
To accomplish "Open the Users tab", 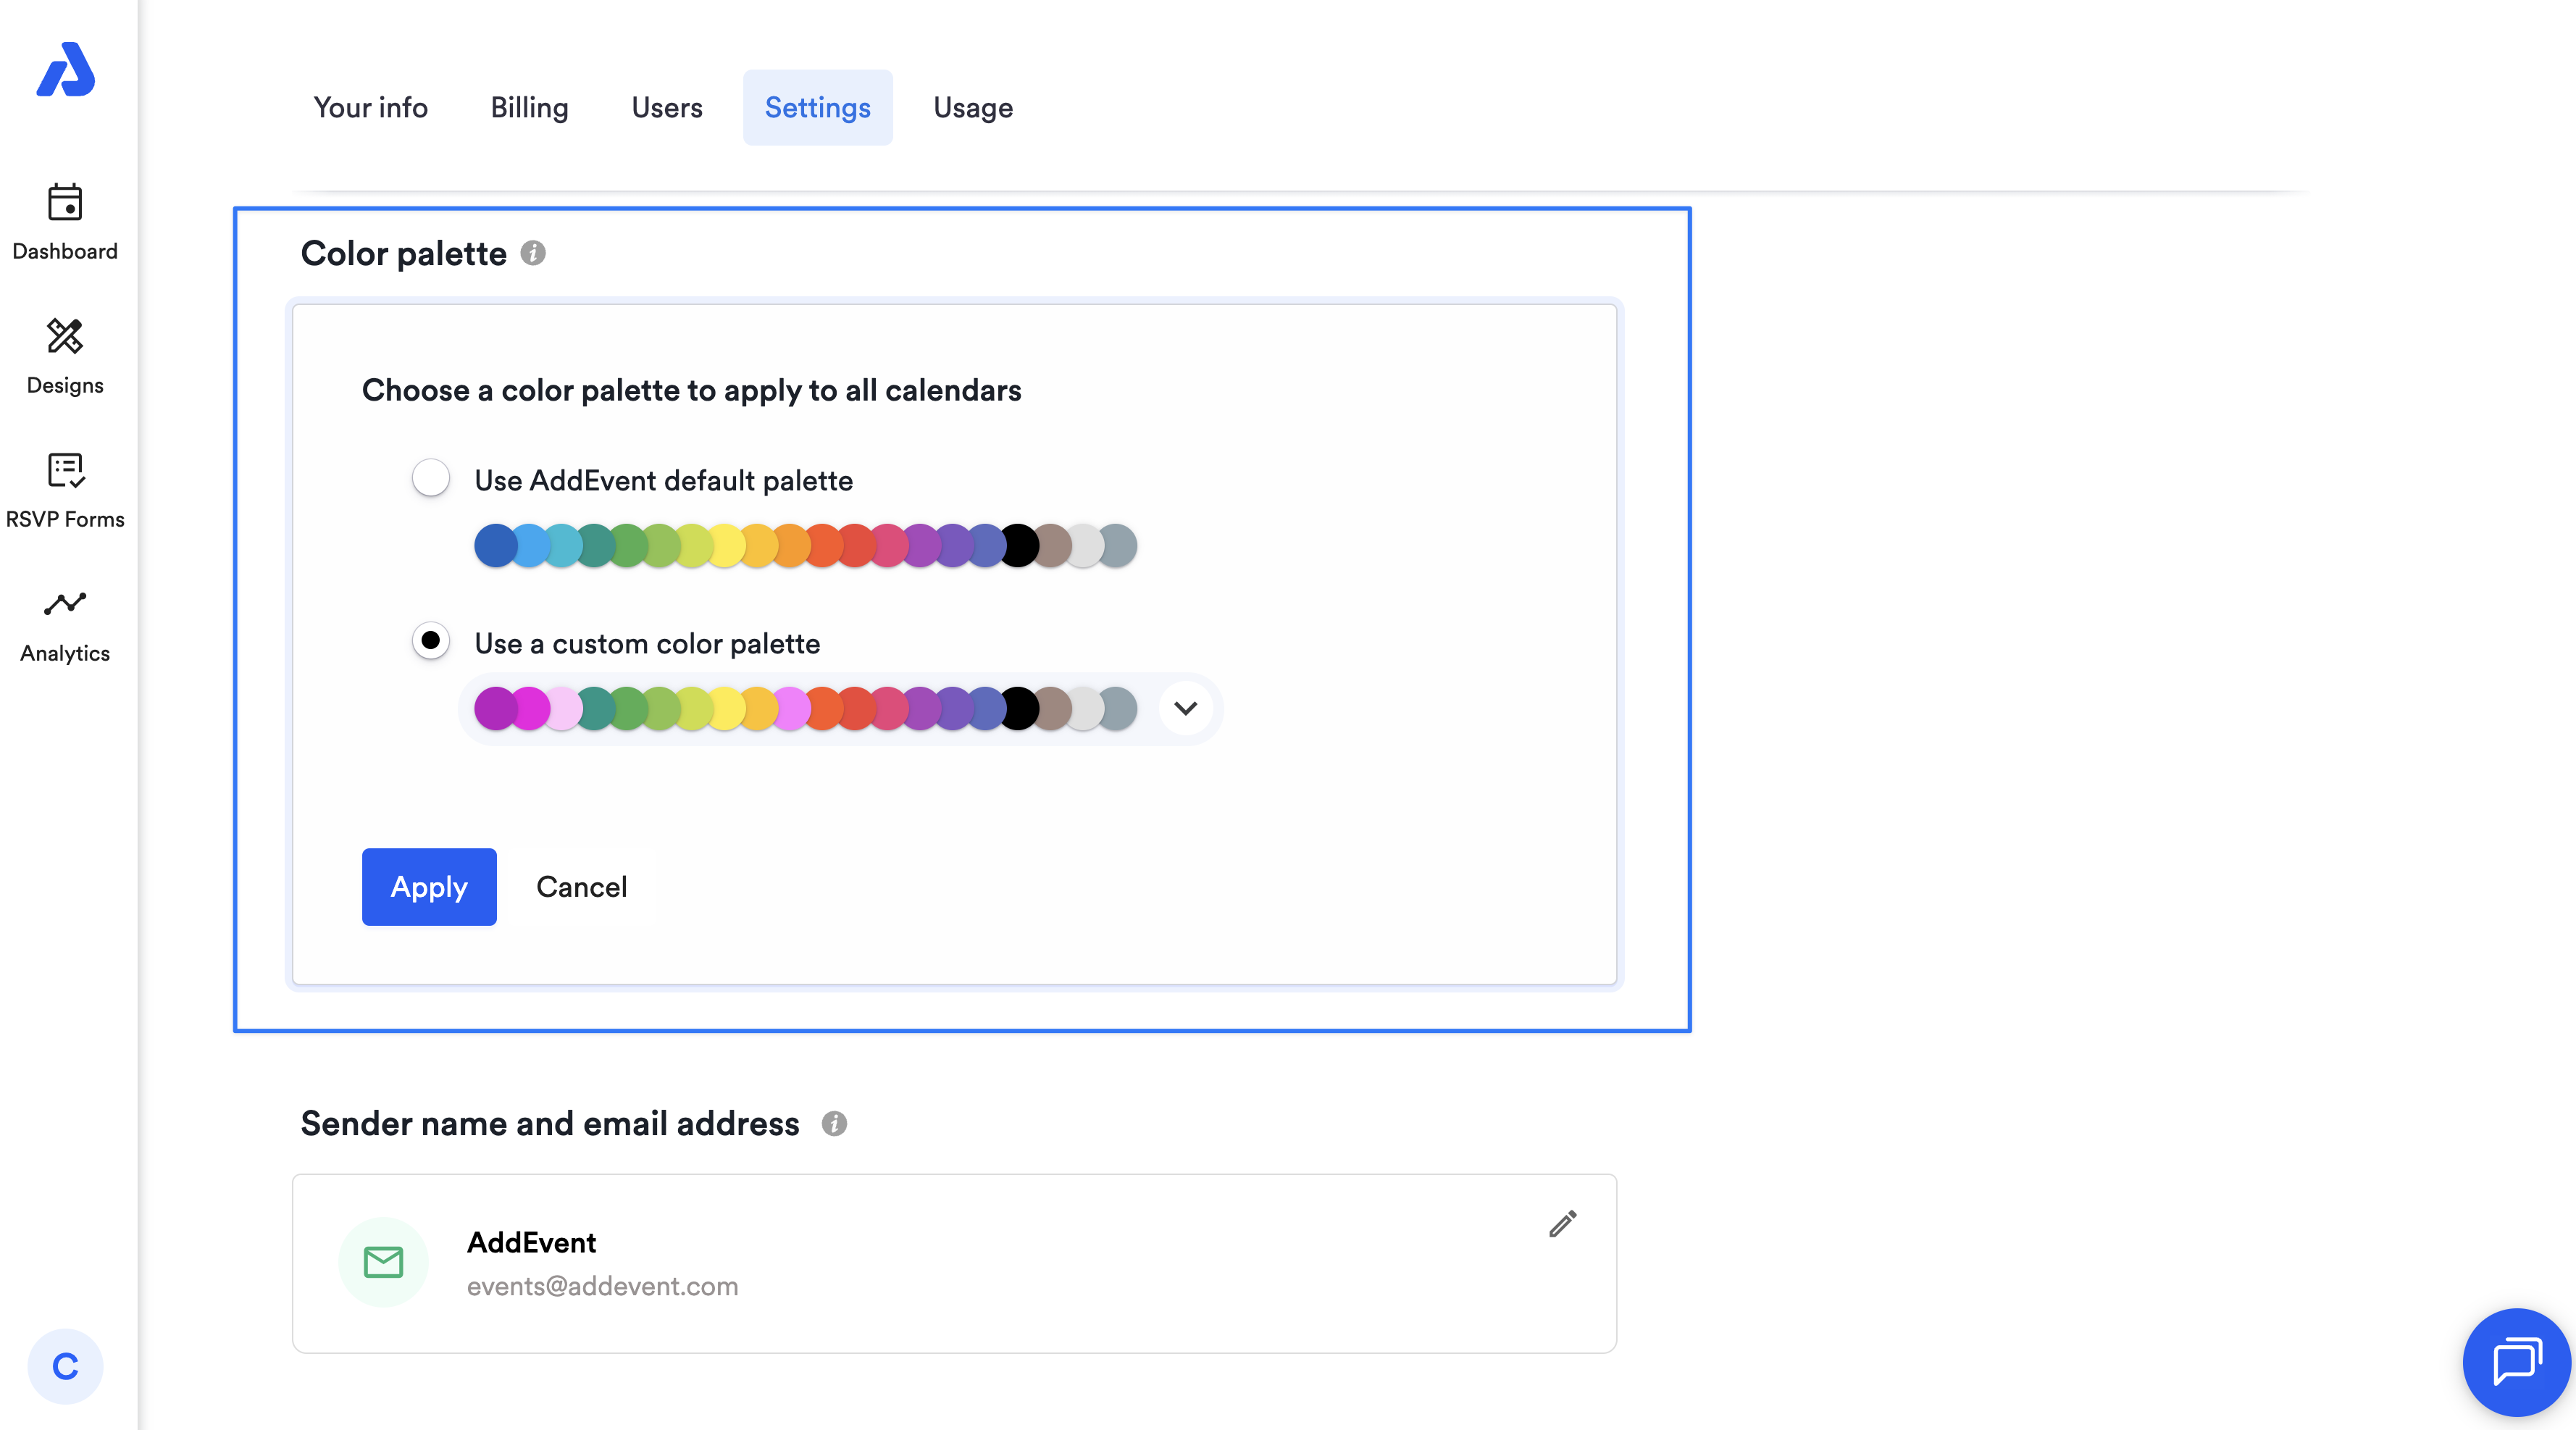I will point(667,108).
